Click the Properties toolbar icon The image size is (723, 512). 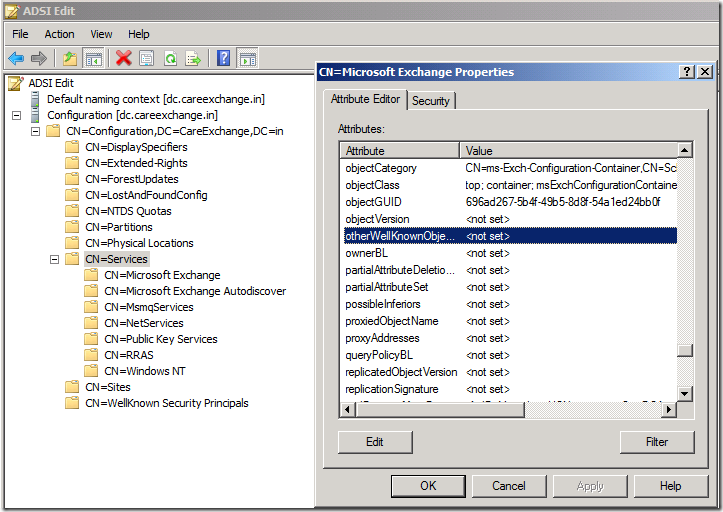[x=147, y=59]
